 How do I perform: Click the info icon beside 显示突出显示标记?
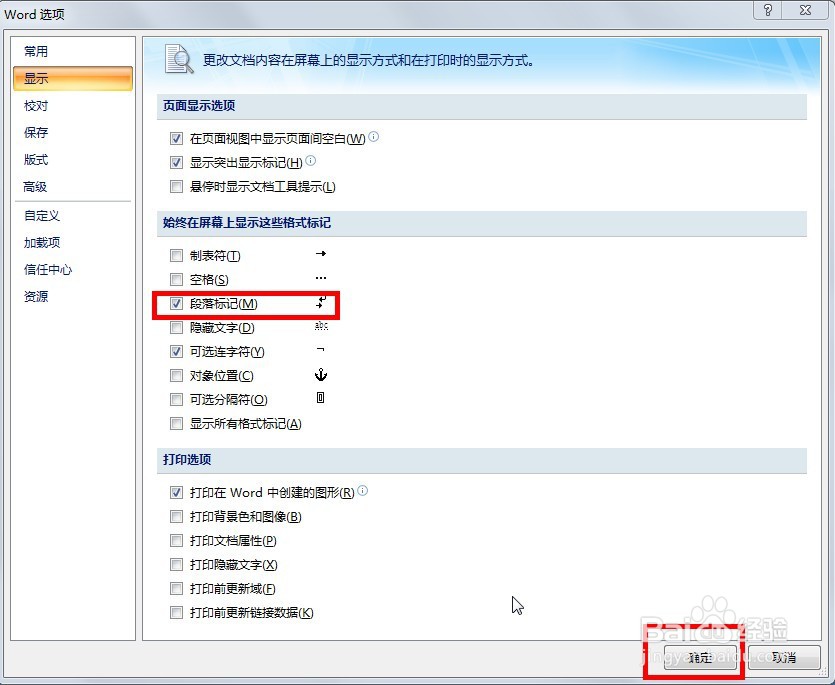[x=311, y=160]
